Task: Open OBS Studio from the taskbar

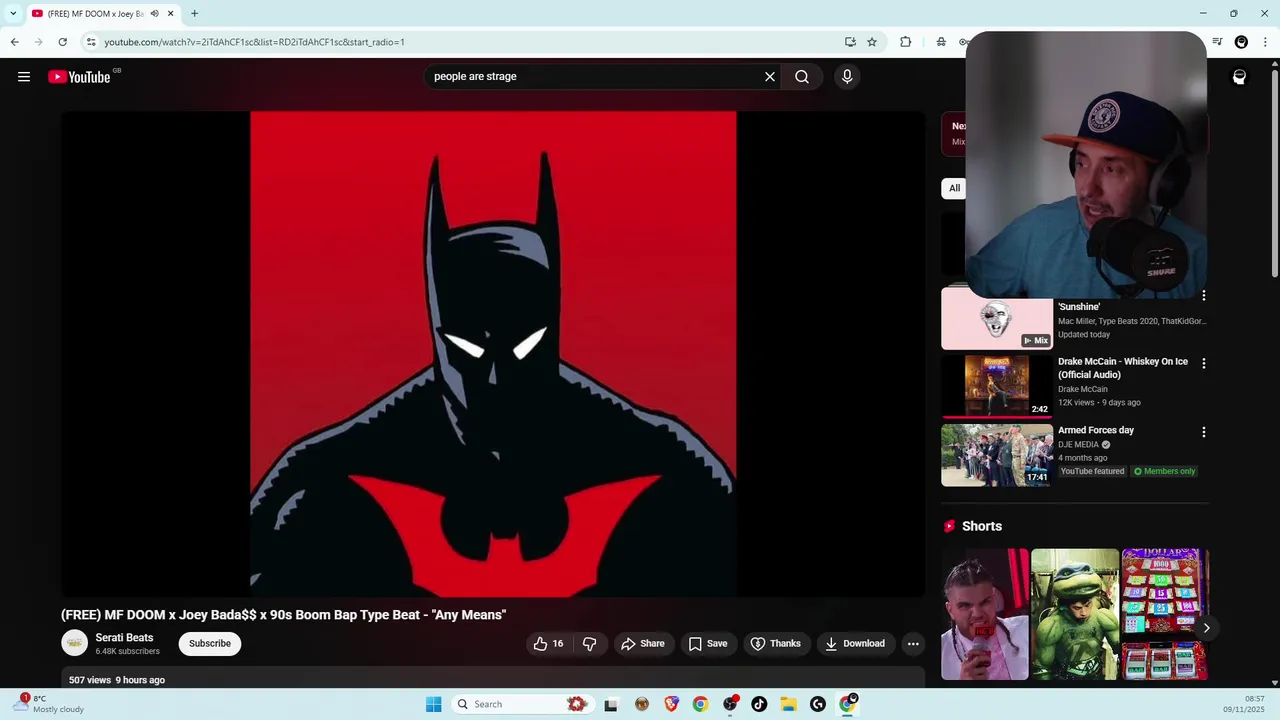Action: tap(730, 704)
